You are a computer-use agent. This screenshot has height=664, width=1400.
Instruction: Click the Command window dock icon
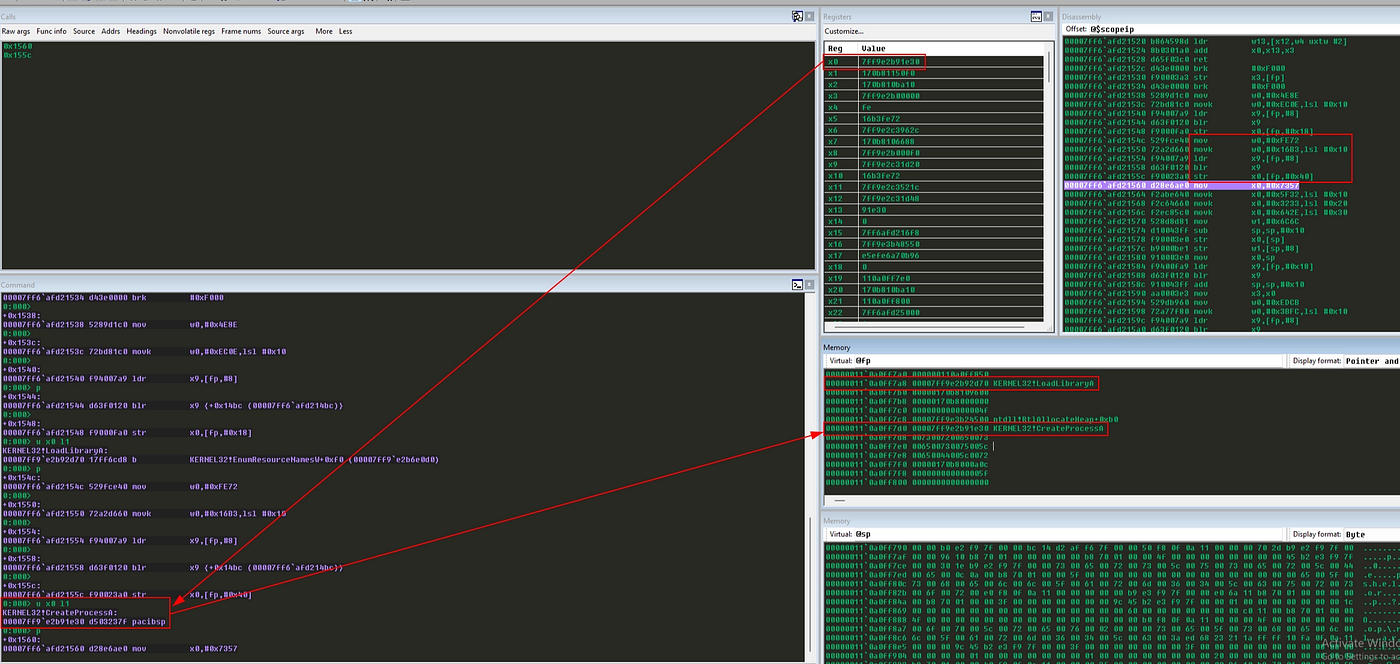click(x=797, y=284)
